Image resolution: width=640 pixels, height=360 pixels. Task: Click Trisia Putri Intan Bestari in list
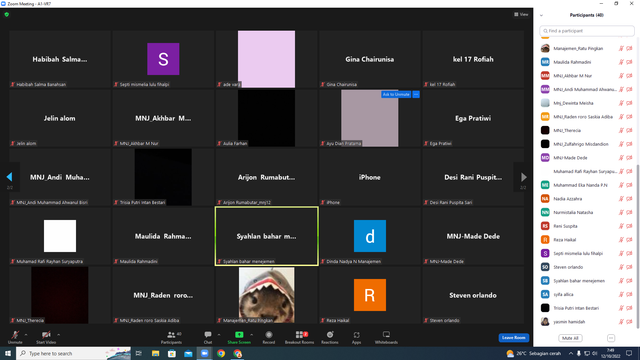[x=586, y=308]
